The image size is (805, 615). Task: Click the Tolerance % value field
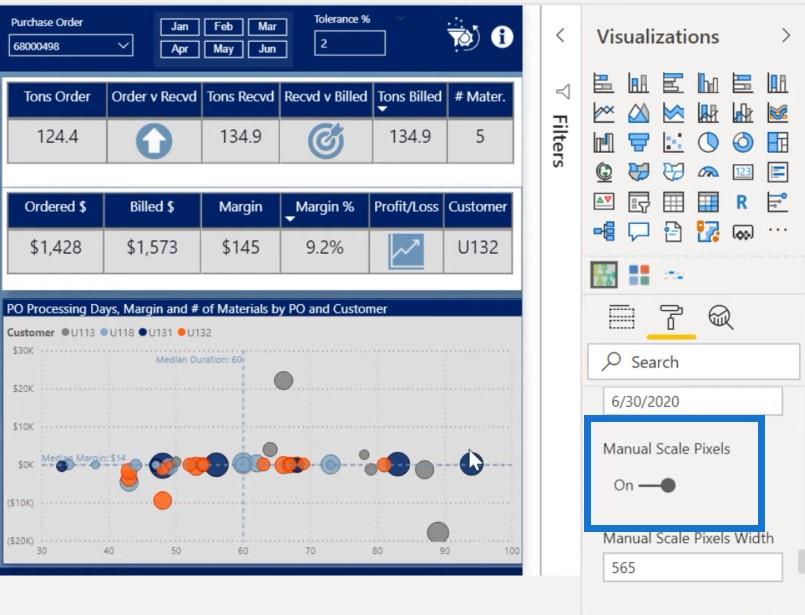coord(350,43)
